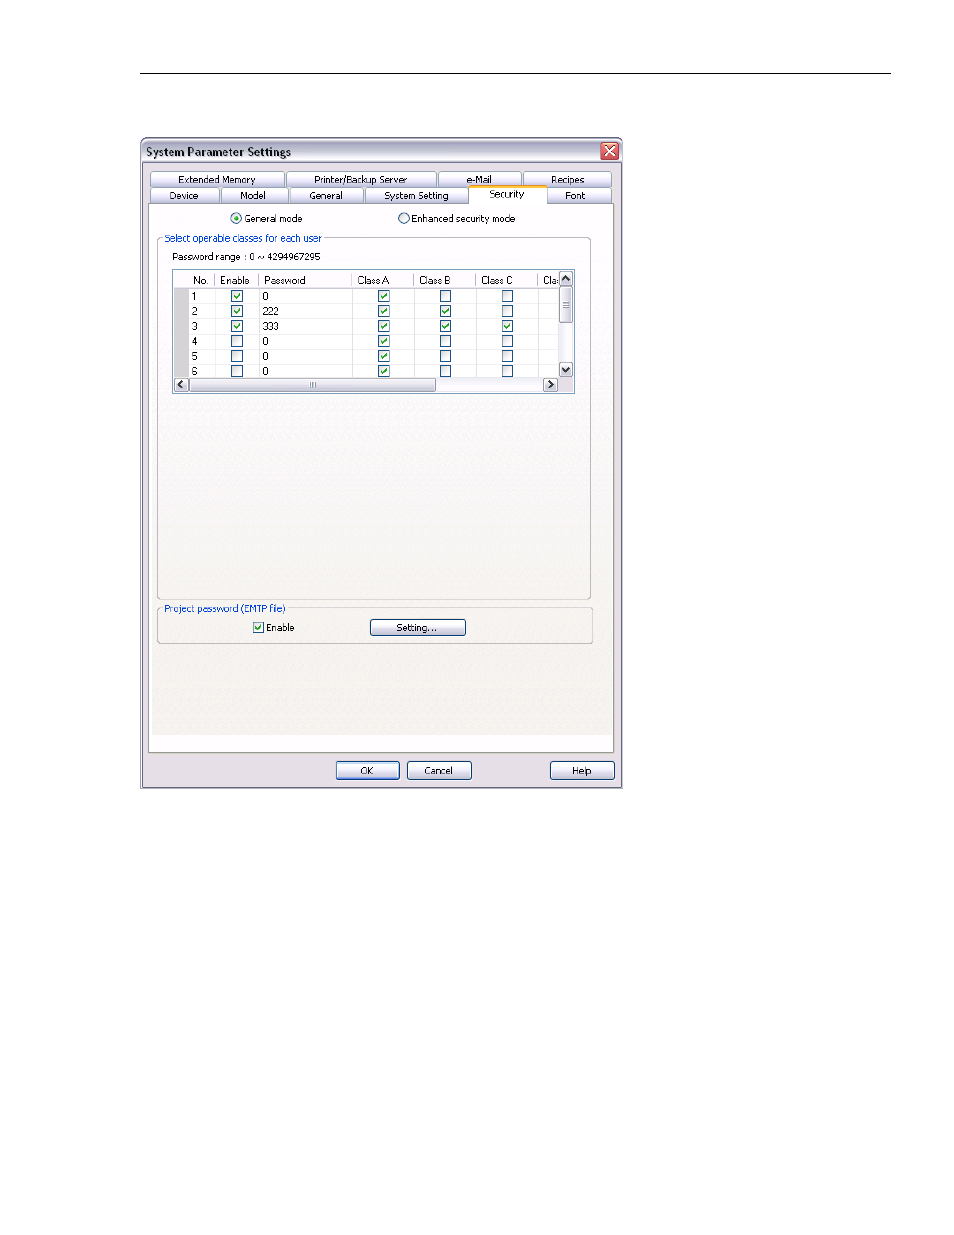Select the System Setting tab
The width and height of the screenshot is (954, 1235).
click(x=416, y=195)
